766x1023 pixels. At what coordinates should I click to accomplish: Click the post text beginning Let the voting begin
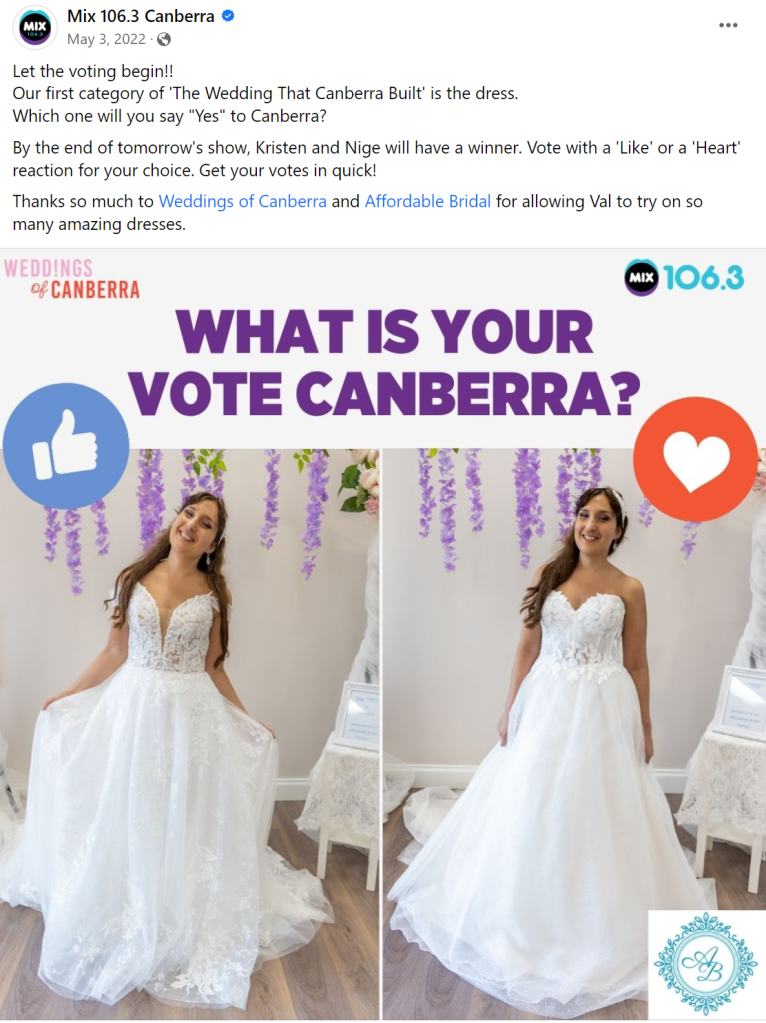point(93,71)
